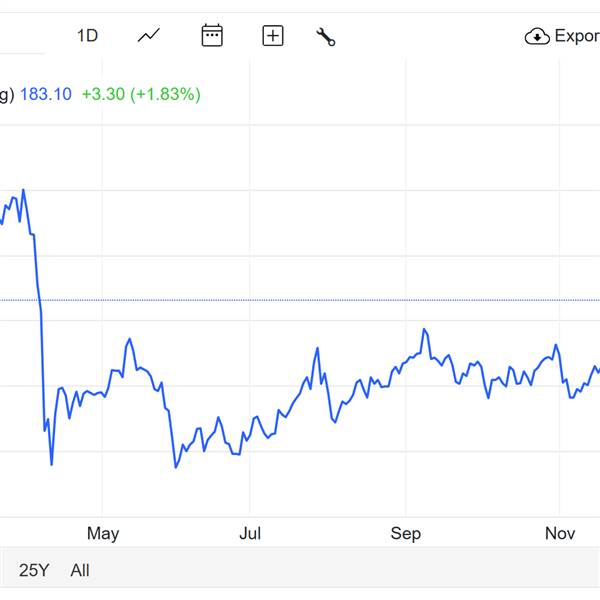Switch the range to 25Y
Screen dimensions: 600x600
coord(34,570)
